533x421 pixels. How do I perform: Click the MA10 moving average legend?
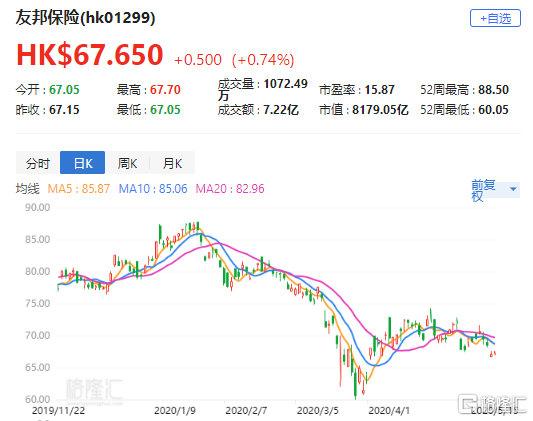coord(153,189)
